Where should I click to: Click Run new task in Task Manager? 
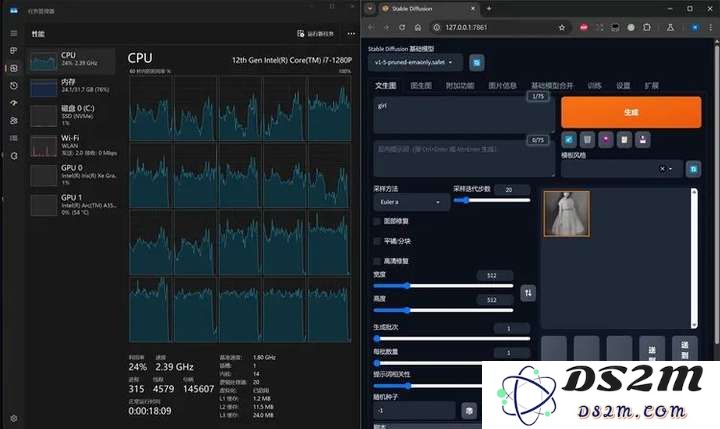(x=315, y=34)
